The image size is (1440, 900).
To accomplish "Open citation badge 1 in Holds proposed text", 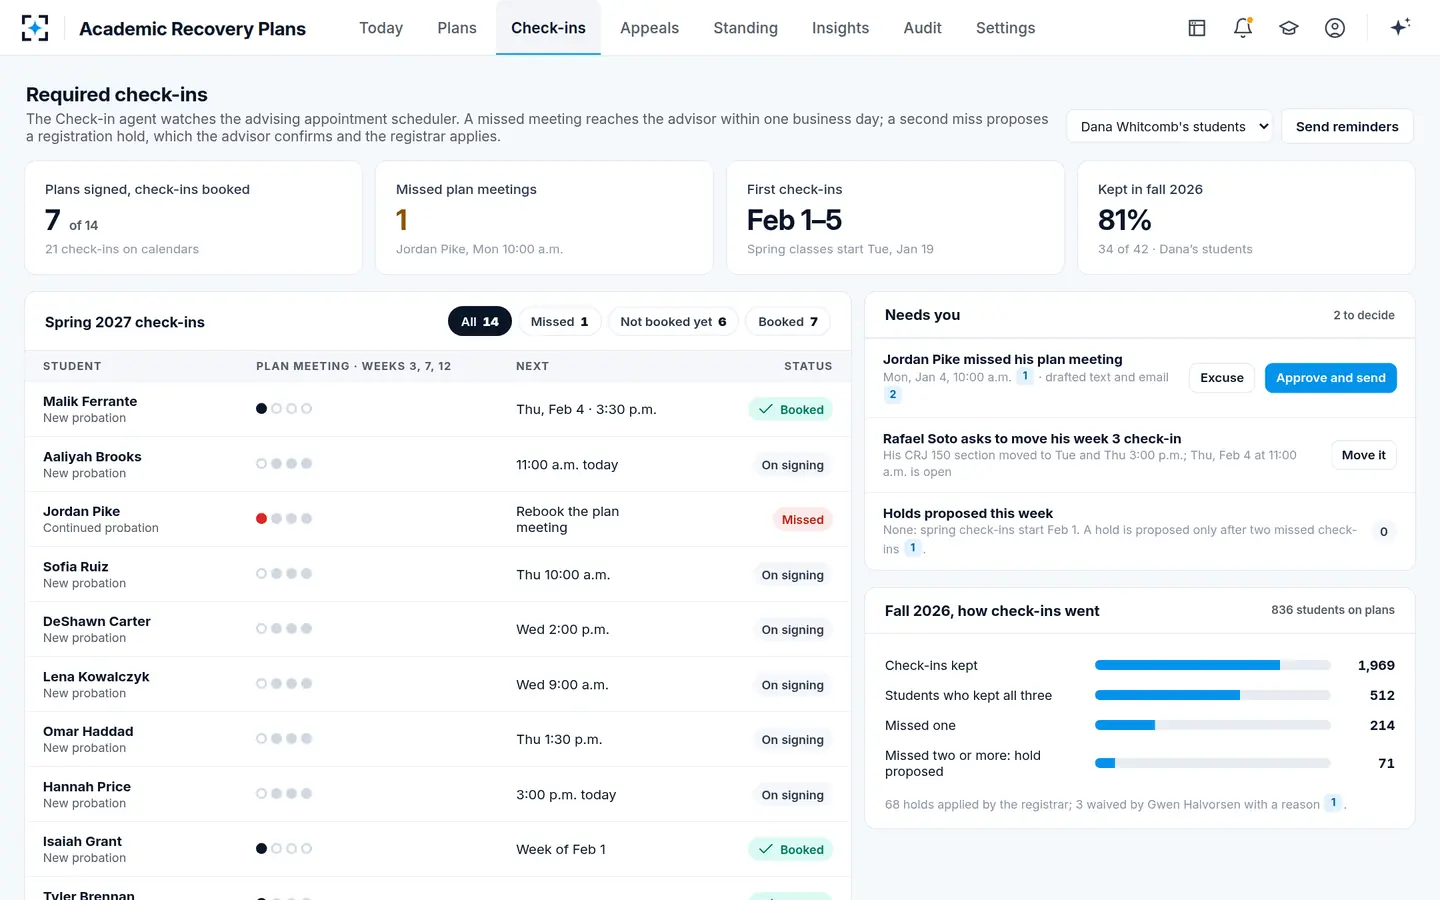I will (x=913, y=548).
